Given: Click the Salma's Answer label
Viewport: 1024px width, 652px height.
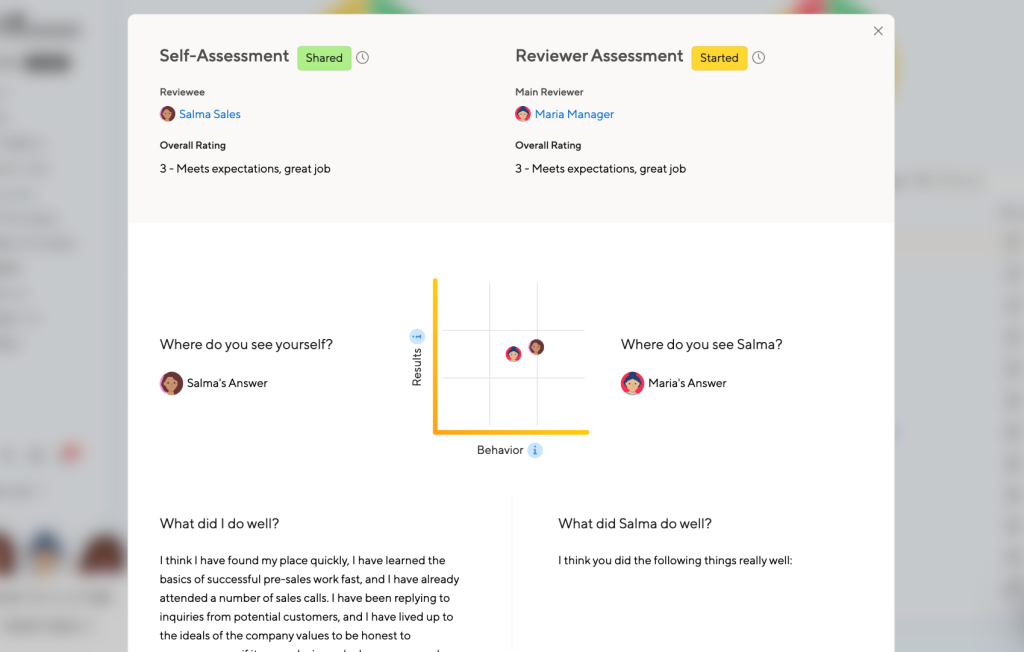Looking at the screenshot, I should point(227,383).
